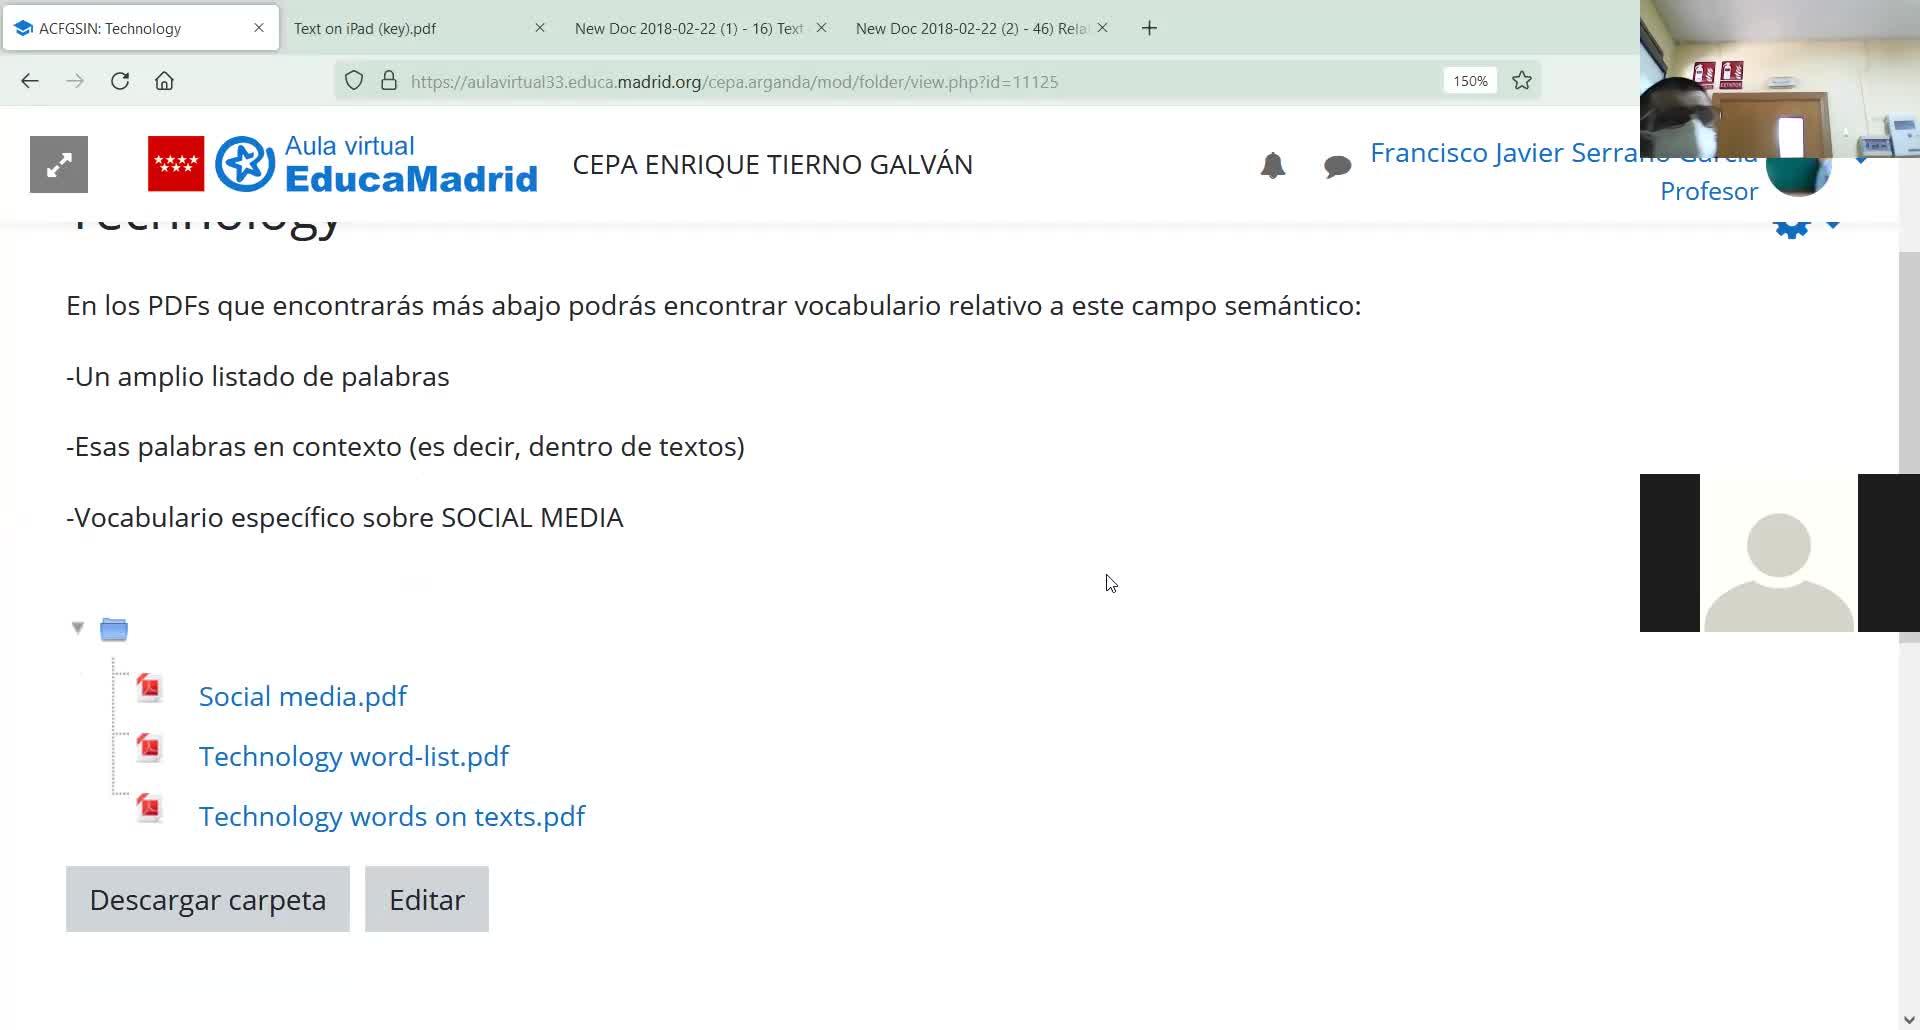The height and width of the screenshot is (1030, 1920).
Task: Close the ACFGSIN: Technology tab
Action: tap(259, 28)
